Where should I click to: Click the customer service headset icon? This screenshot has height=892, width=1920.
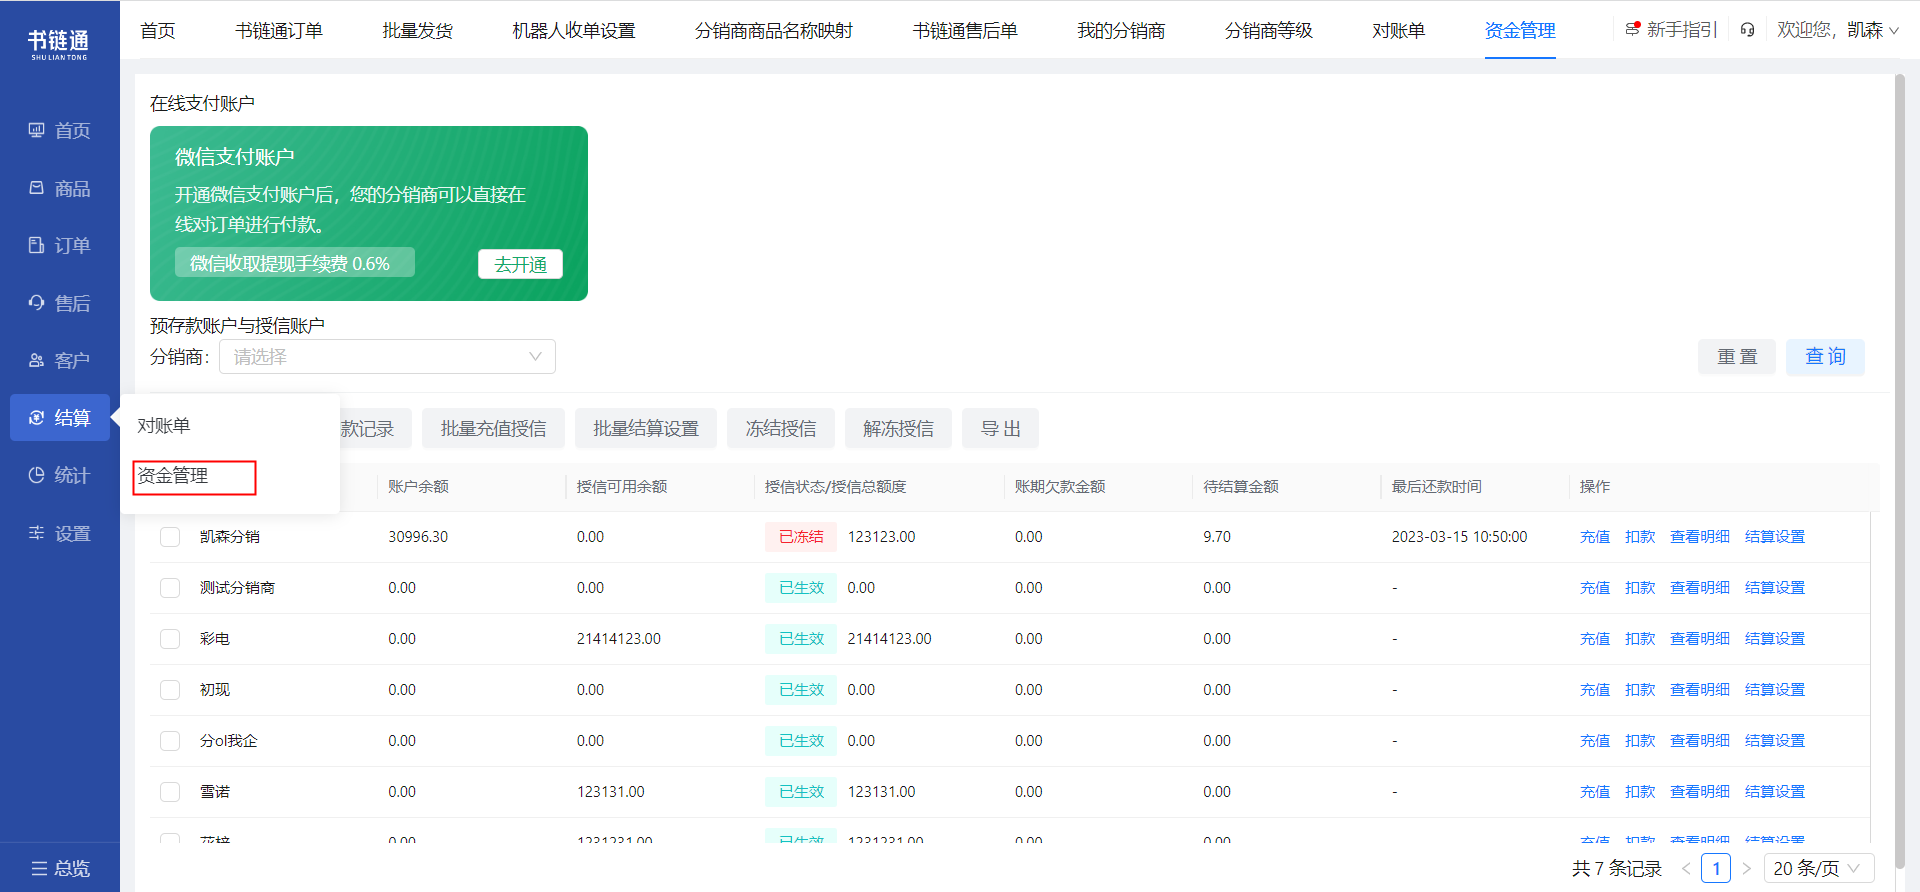click(1747, 30)
